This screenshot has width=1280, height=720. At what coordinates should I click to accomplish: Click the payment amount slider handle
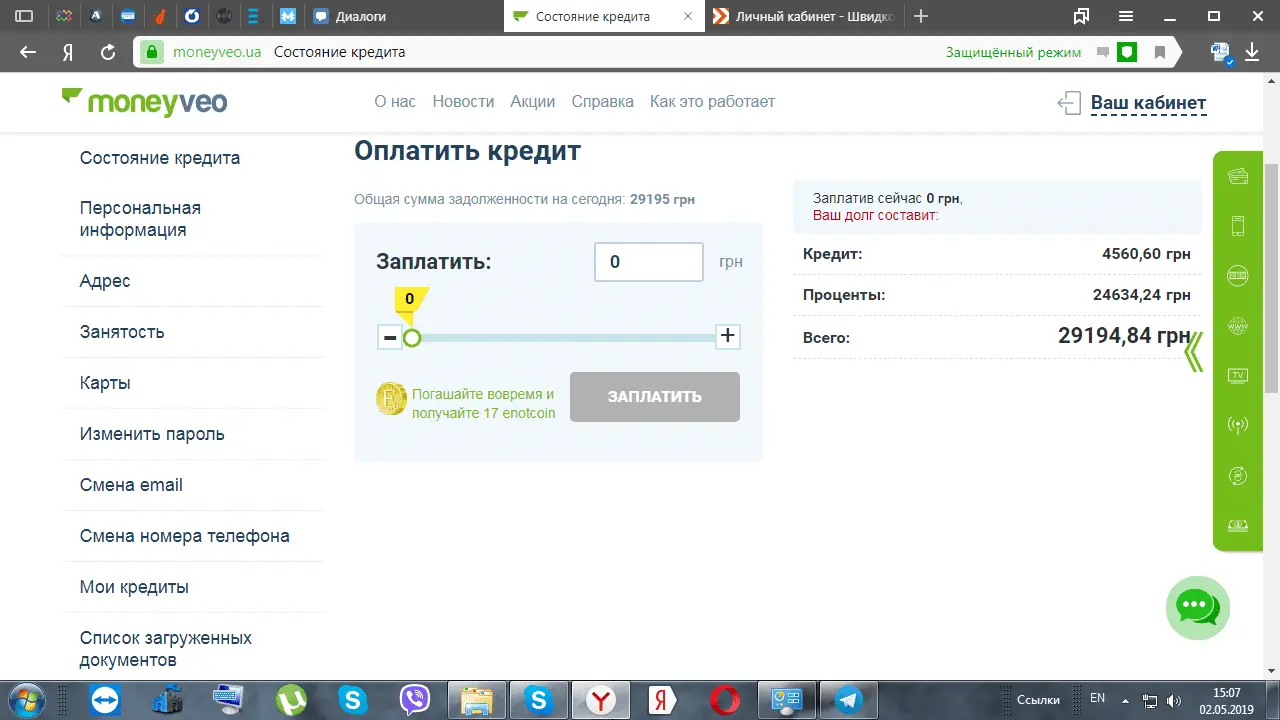click(x=412, y=338)
